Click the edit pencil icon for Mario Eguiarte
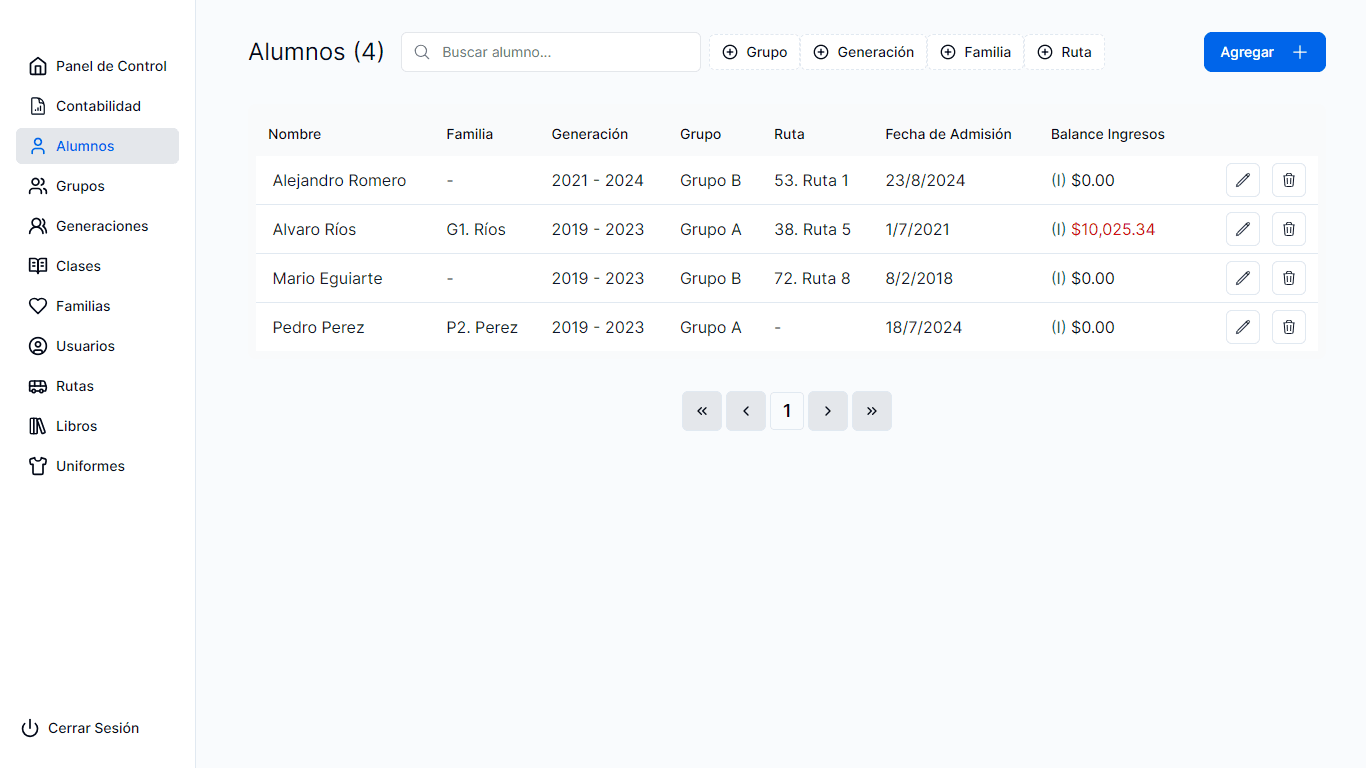Viewport: 1366px width, 768px height. coord(1242,278)
